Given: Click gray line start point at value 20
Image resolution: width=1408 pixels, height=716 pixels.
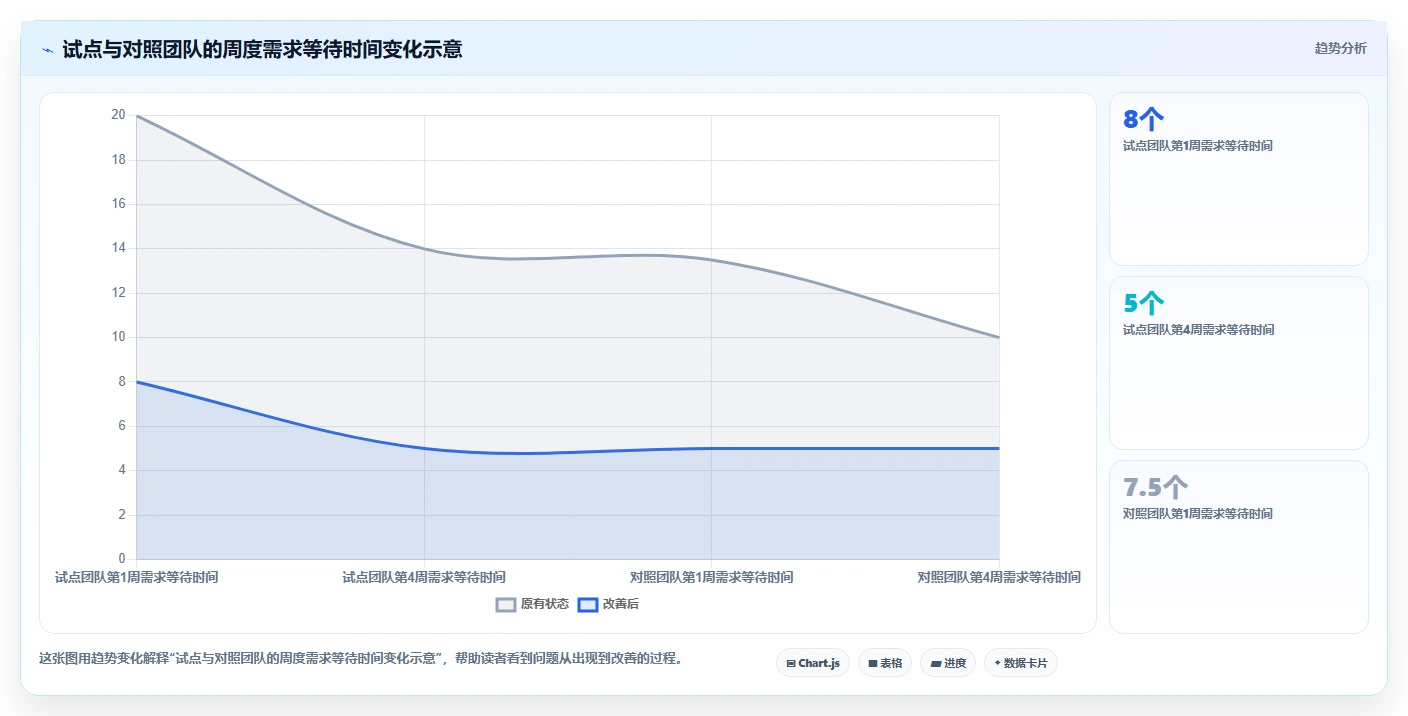Looking at the screenshot, I should coord(137,116).
